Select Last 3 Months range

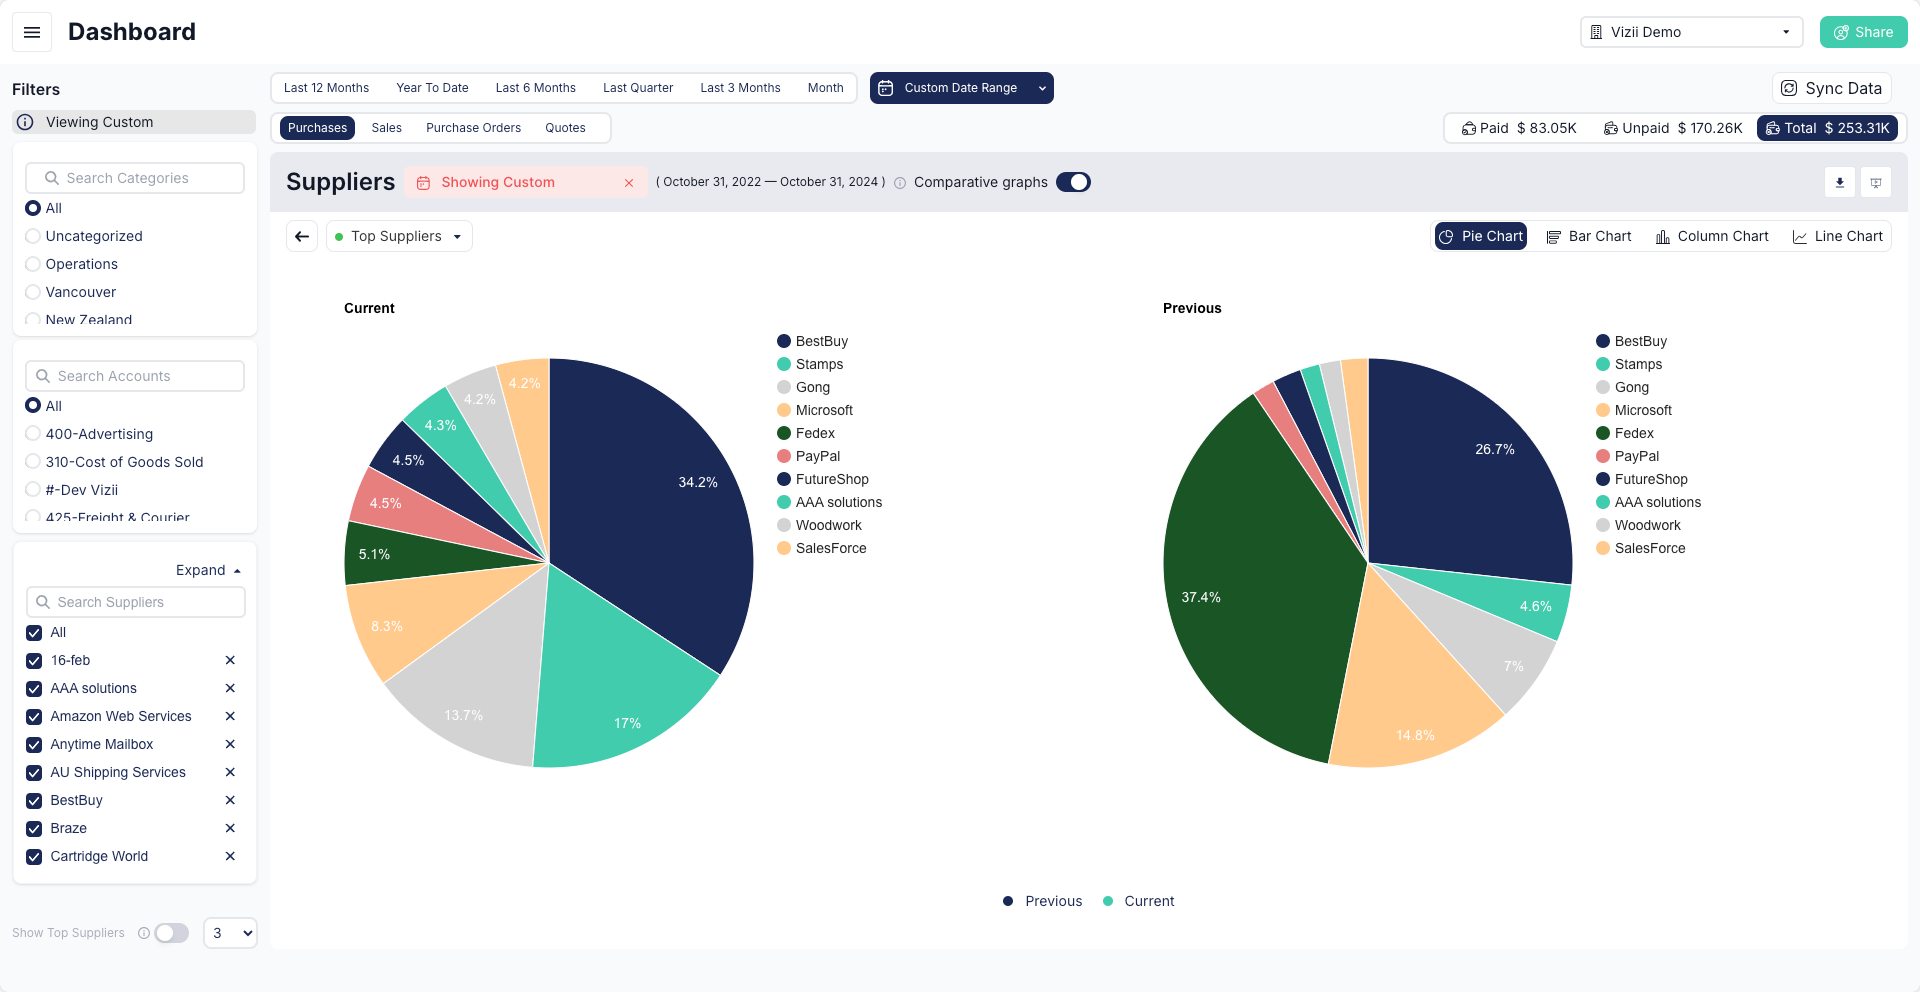coord(740,88)
